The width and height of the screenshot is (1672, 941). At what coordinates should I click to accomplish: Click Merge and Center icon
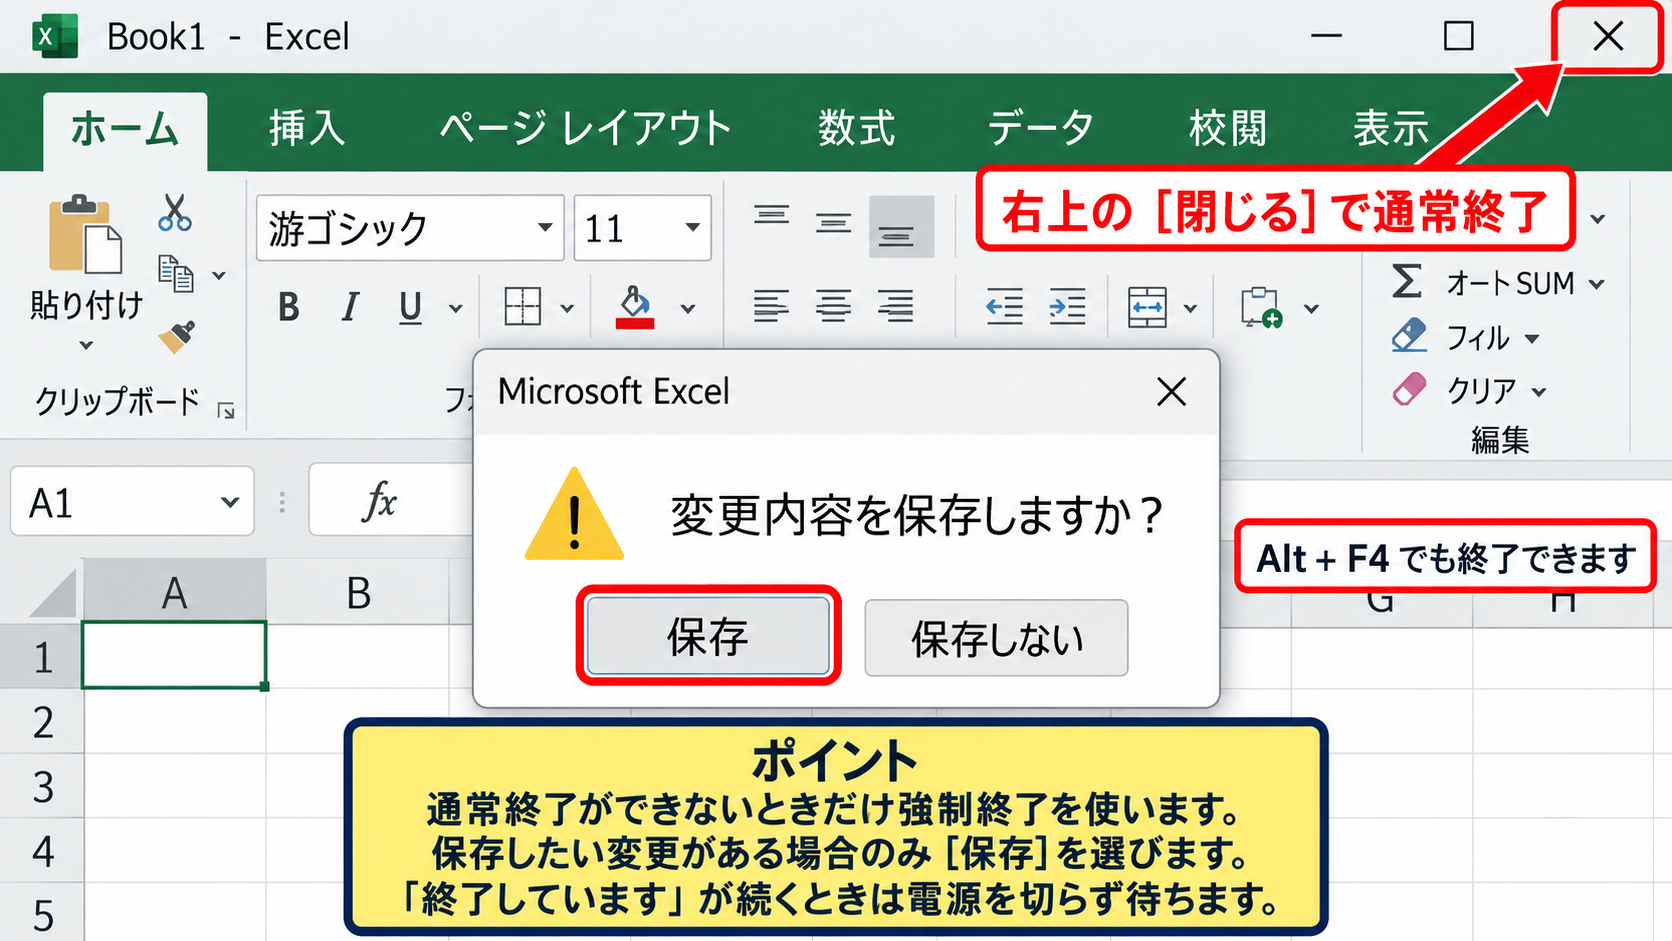pyautogui.click(x=1147, y=307)
